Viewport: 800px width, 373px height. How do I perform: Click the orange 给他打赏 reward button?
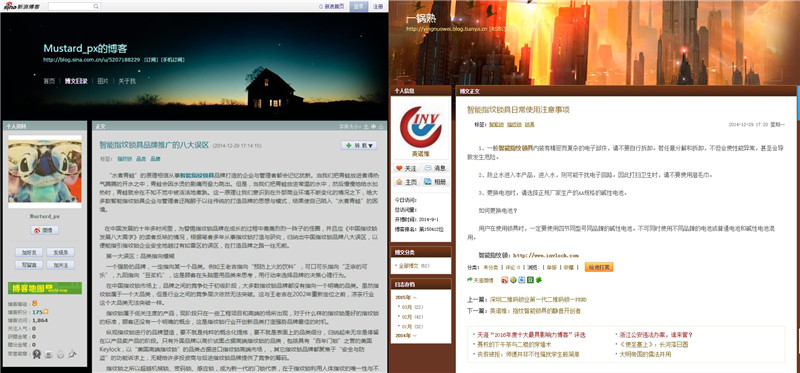pos(598,267)
